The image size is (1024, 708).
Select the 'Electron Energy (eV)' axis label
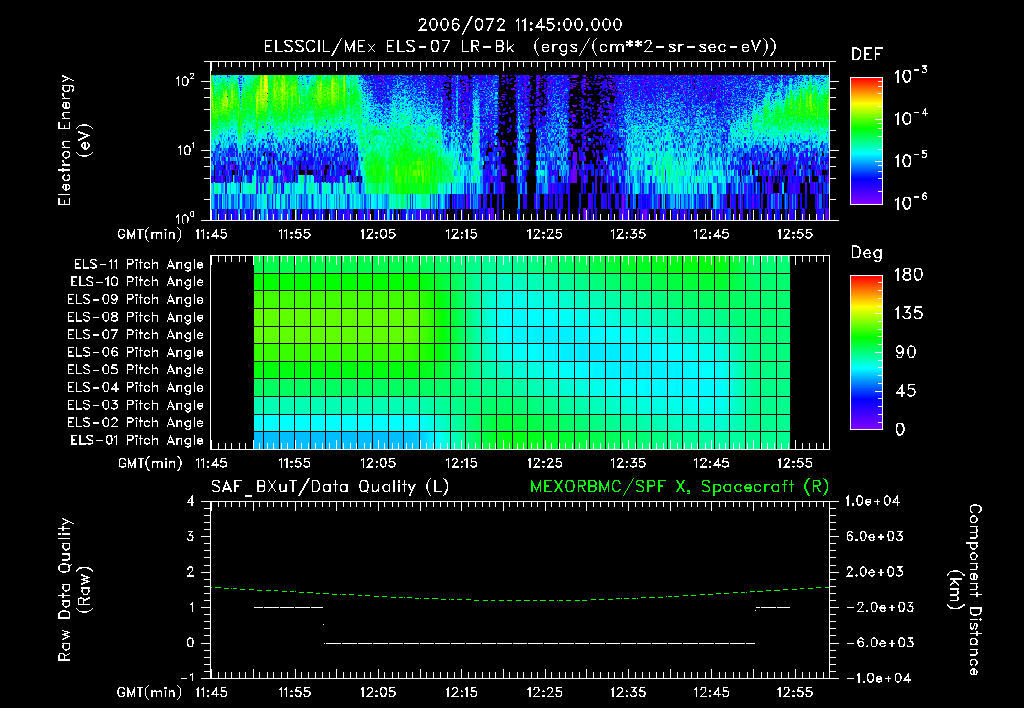point(74,140)
